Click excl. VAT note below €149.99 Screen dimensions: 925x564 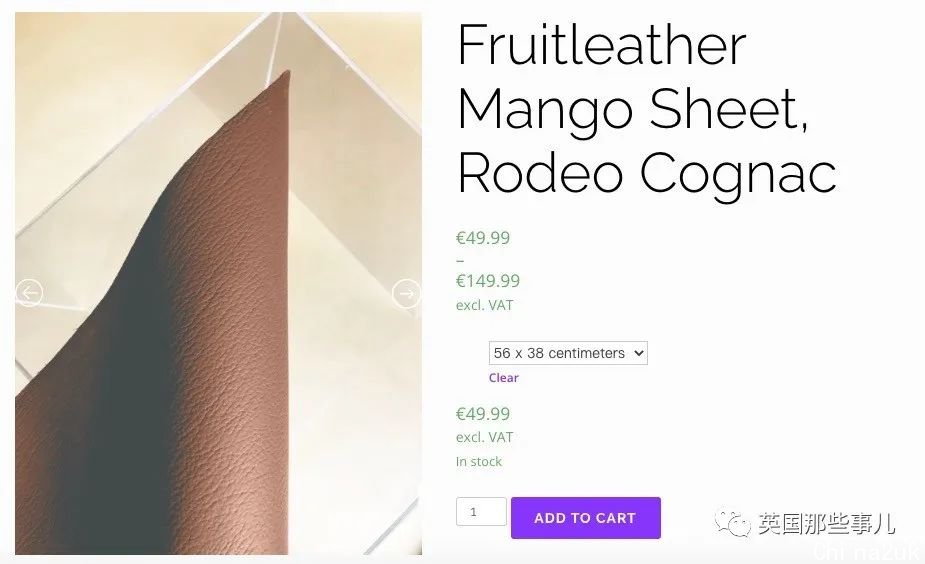point(484,305)
